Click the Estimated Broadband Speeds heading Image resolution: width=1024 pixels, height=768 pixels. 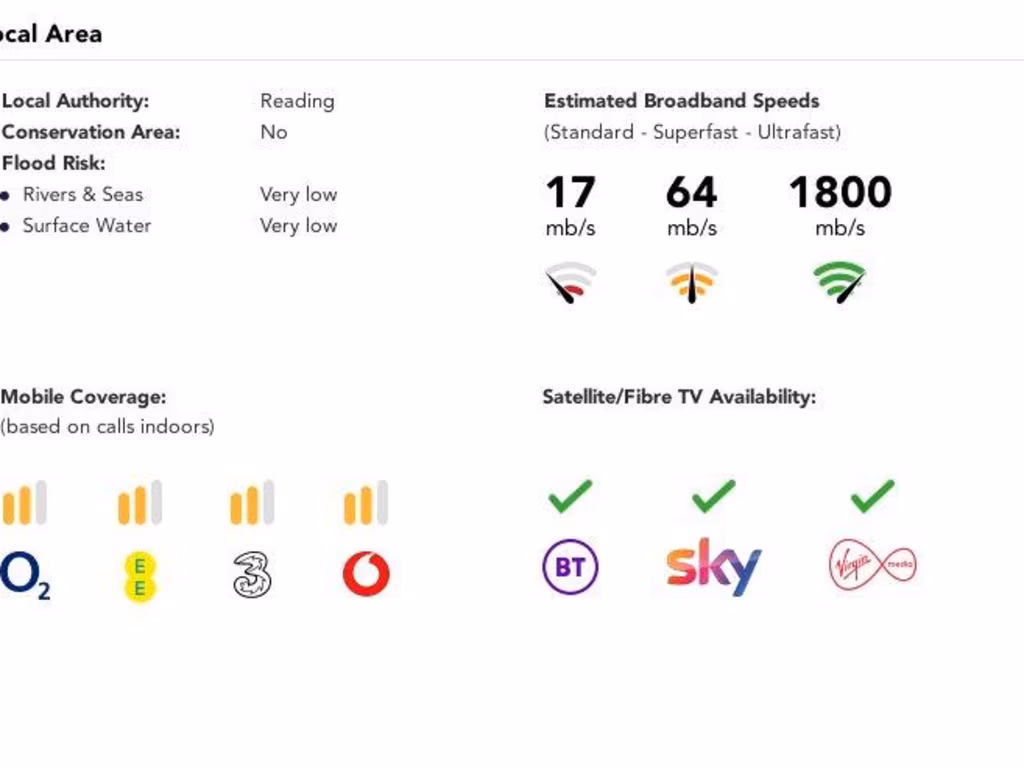tap(681, 101)
